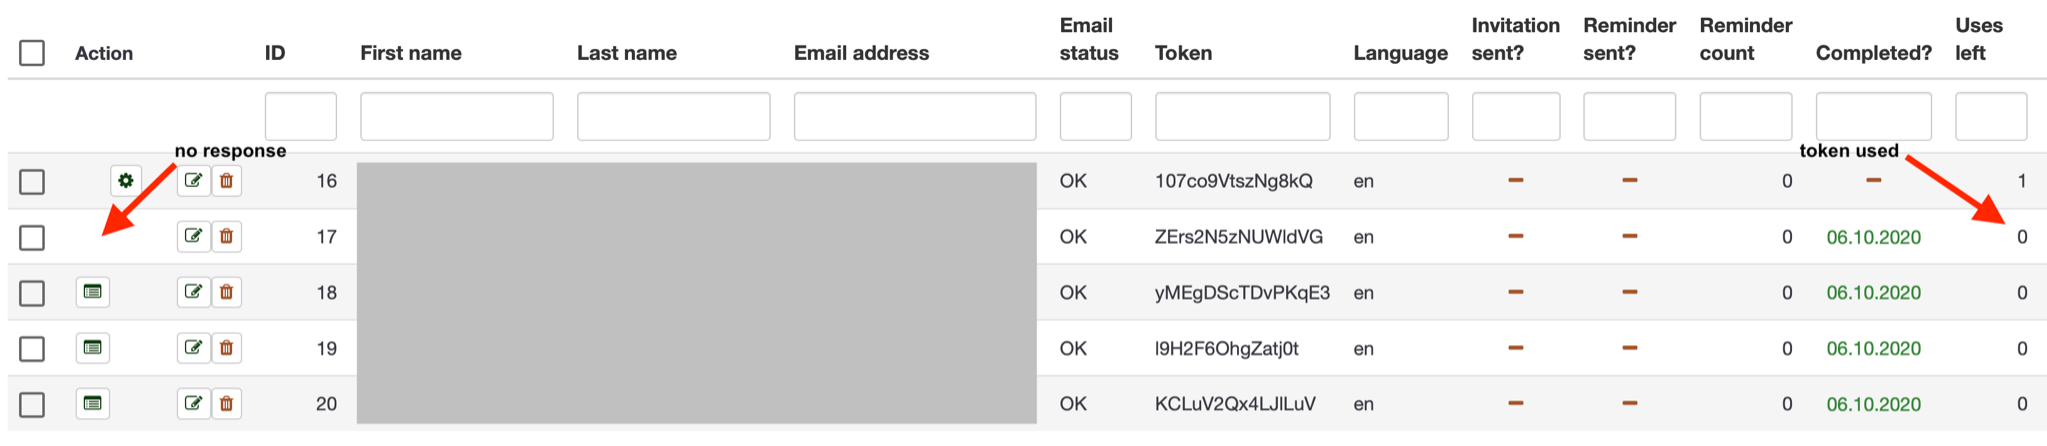The image size is (2047, 446).
Task: Delete participant with ID 17
Action: [x=227, y=237]
